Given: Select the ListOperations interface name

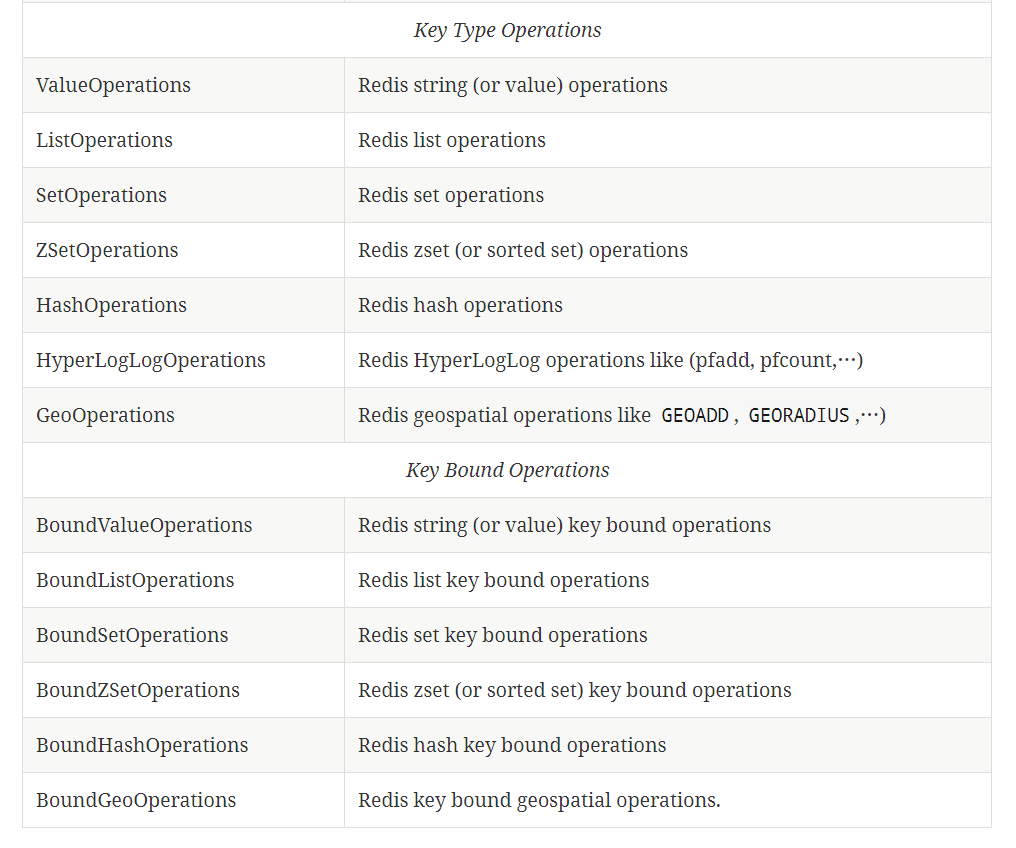Looking at the screenshot, I should [x=104, y=140].
